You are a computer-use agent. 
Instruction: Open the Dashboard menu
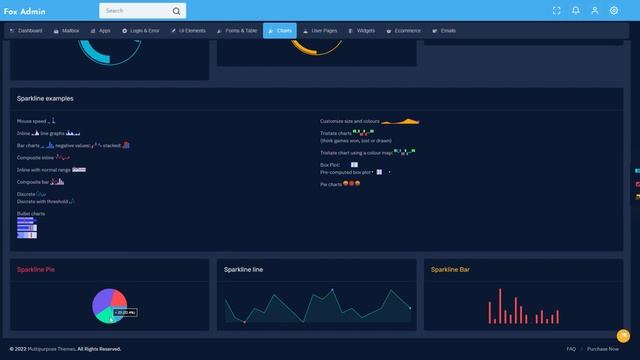(26, 31)
